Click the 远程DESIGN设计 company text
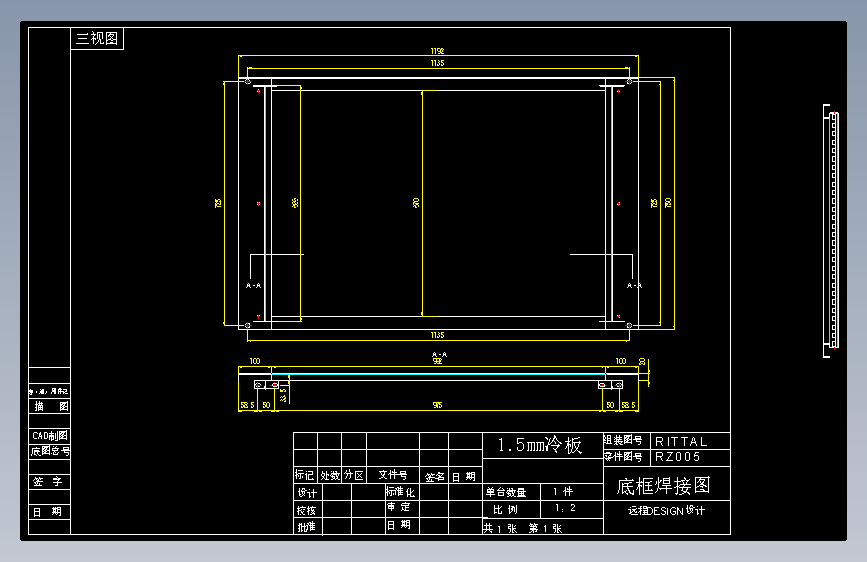This screenshot has width=867, height=562. click(666, 511)
